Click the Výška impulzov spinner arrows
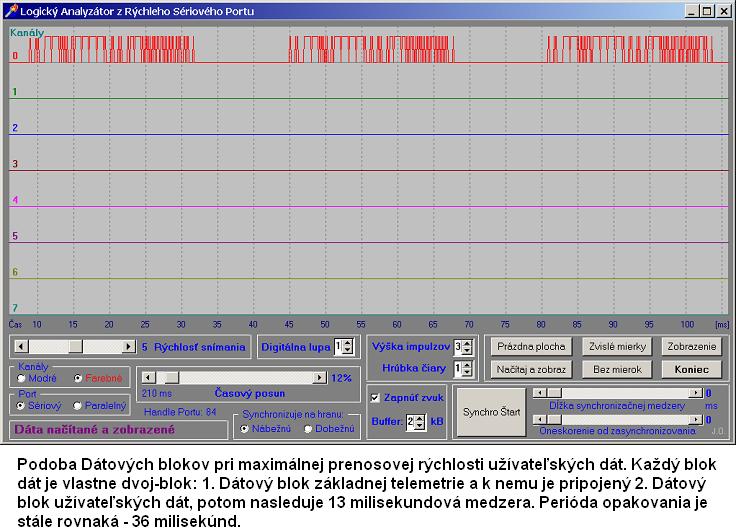 [467, 347]
